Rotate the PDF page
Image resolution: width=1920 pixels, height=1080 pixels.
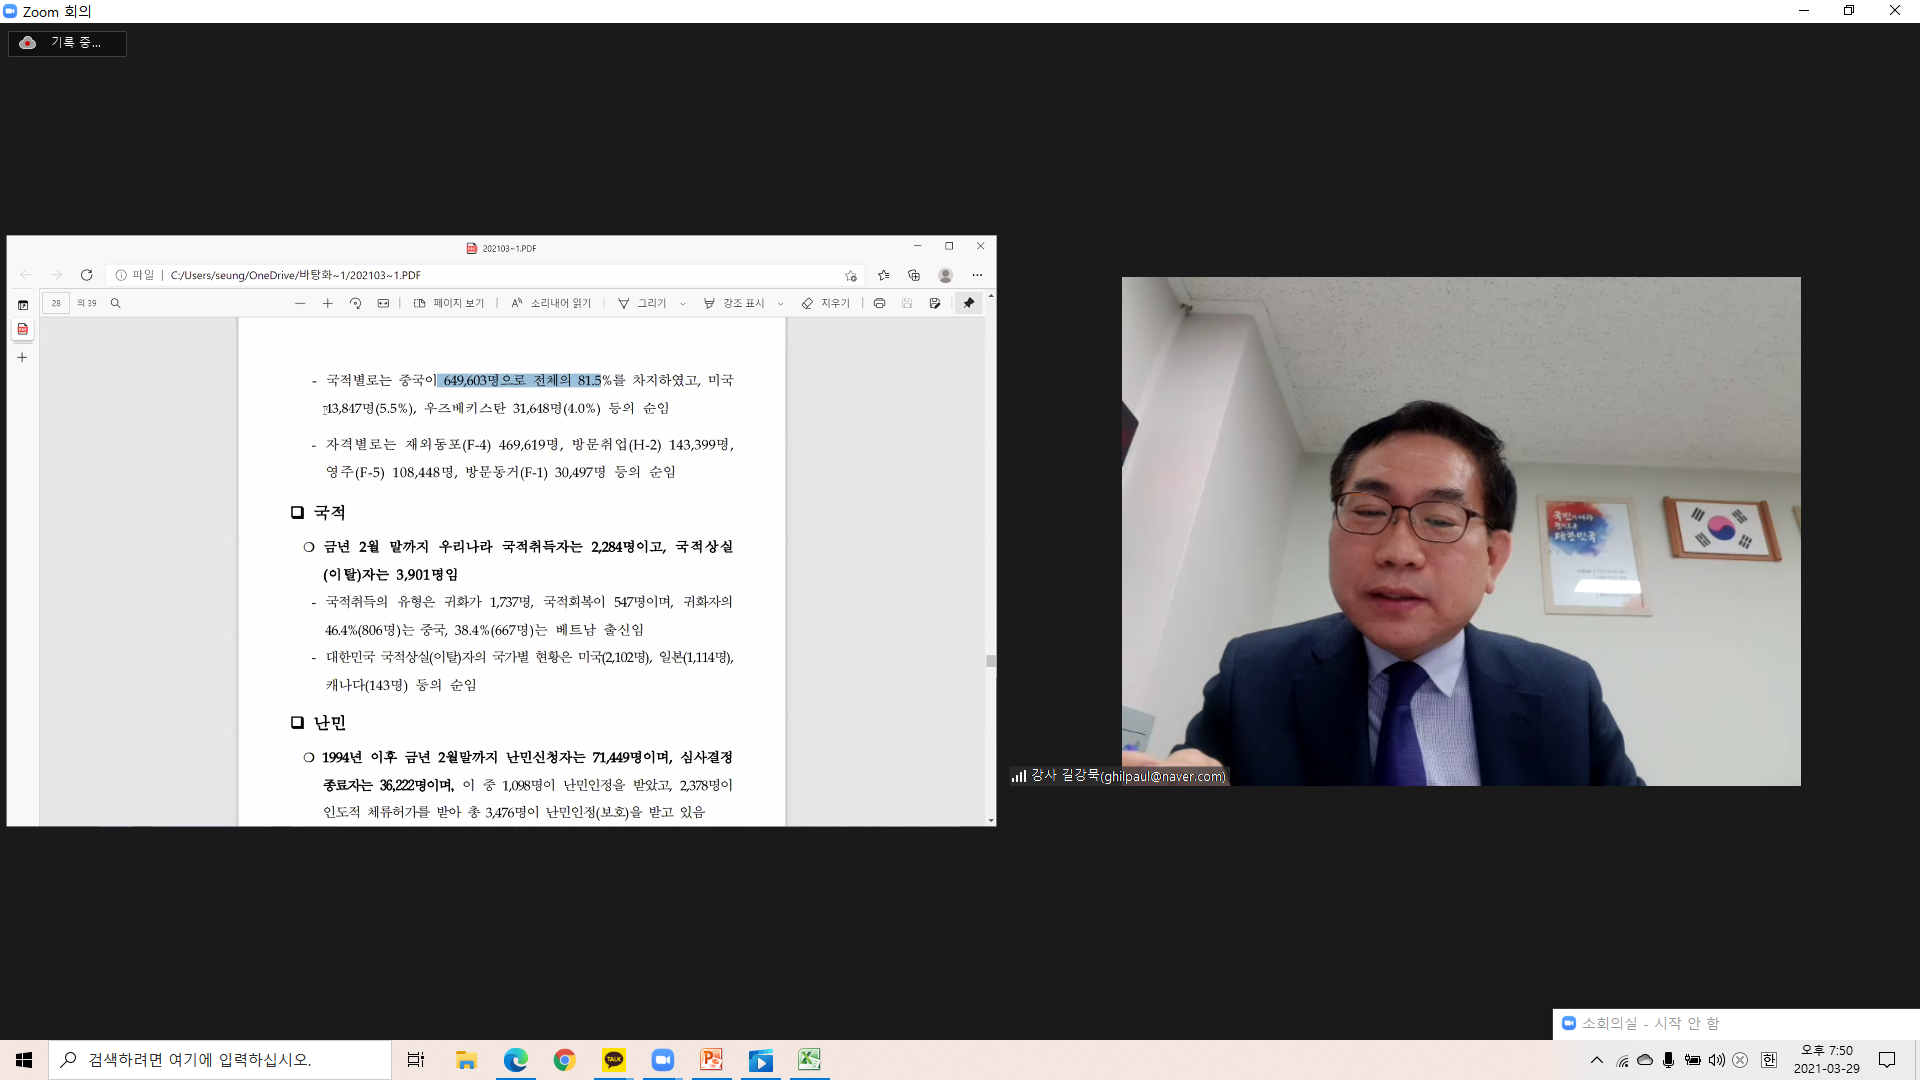point(355,303)
